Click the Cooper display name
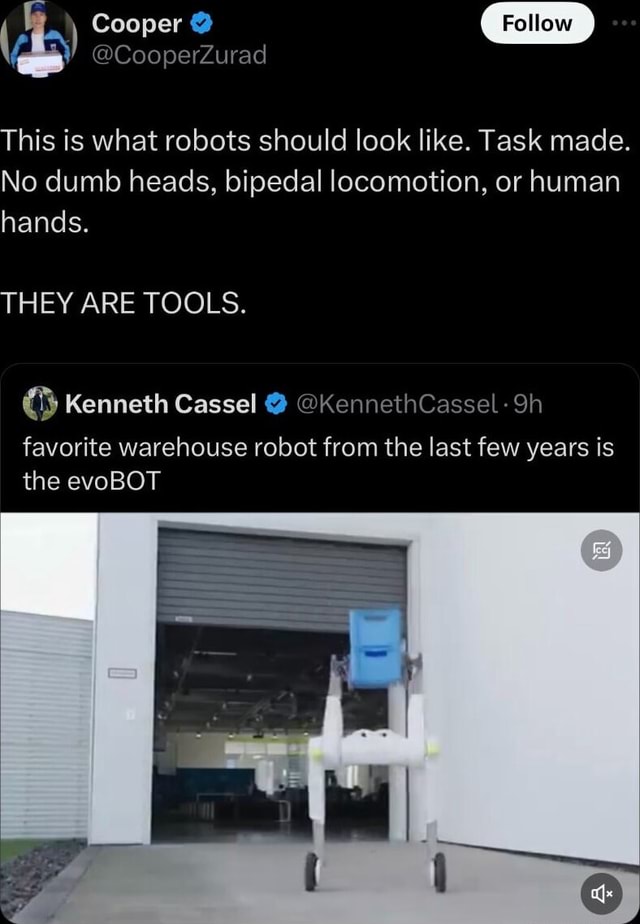The image size is (640, 924). point(137,24)
